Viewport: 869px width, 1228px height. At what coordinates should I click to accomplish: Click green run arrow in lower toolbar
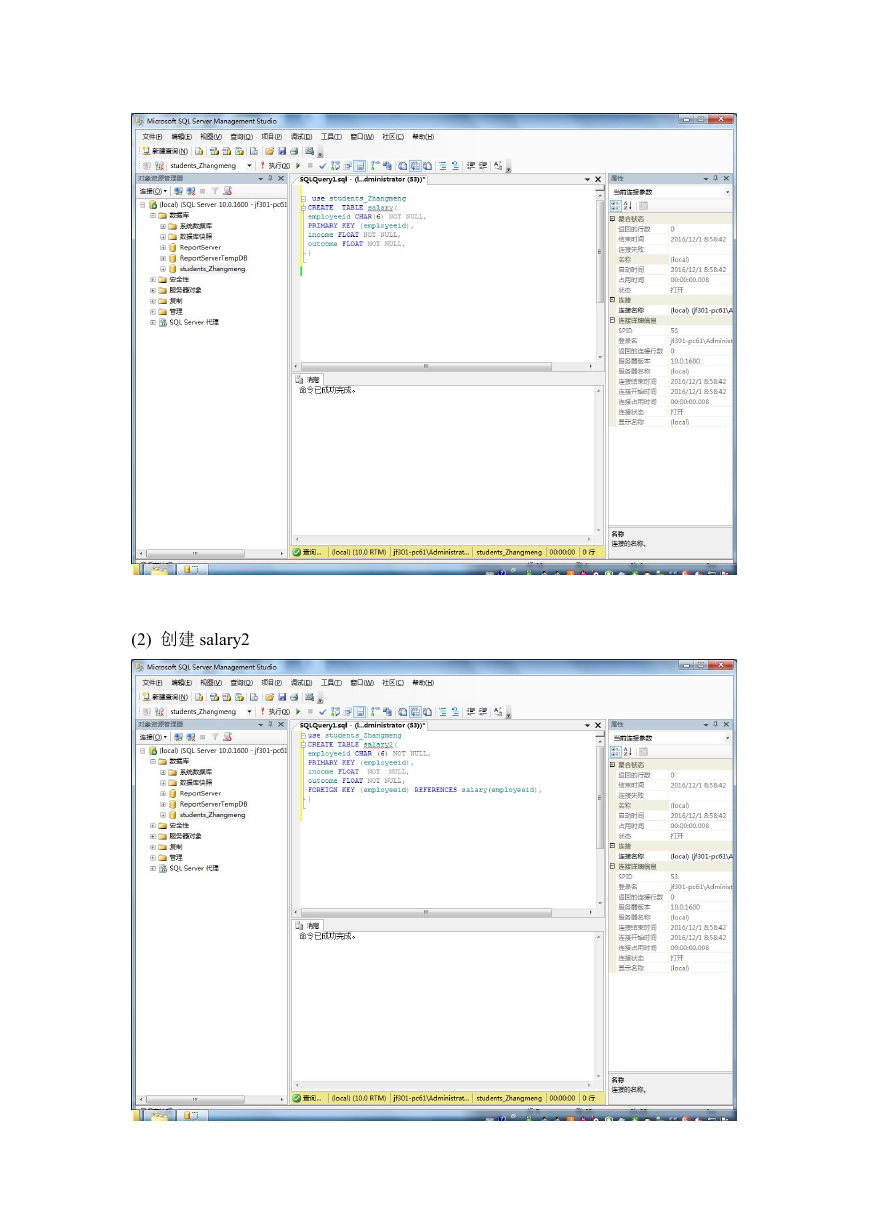(x=298, y=711)
